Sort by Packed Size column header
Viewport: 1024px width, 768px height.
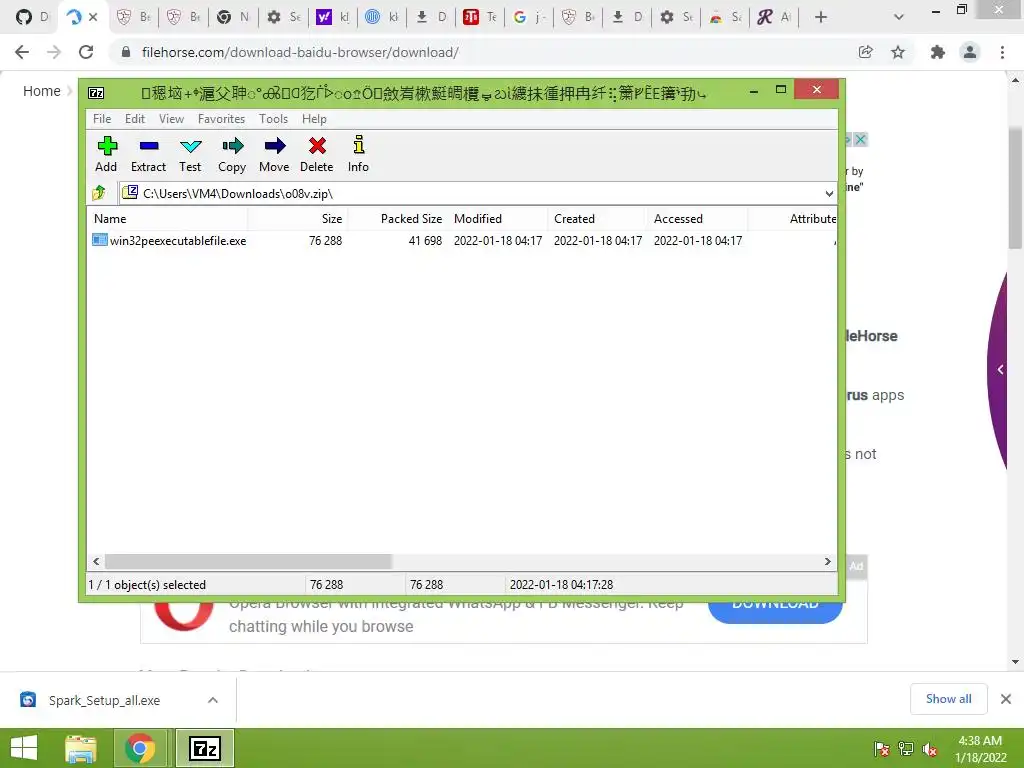tap(398, 219)
